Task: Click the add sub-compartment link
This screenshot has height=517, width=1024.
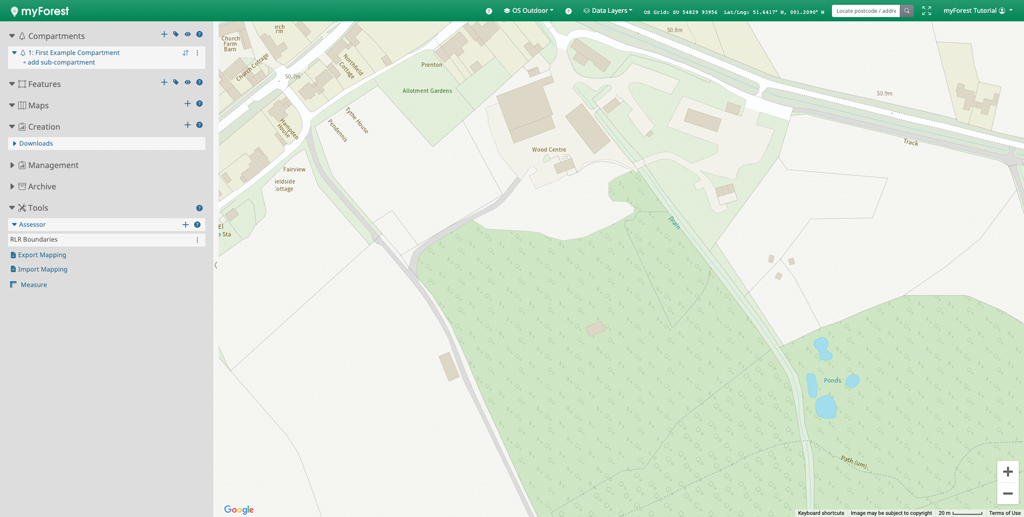Action: [x=59, y=62]
